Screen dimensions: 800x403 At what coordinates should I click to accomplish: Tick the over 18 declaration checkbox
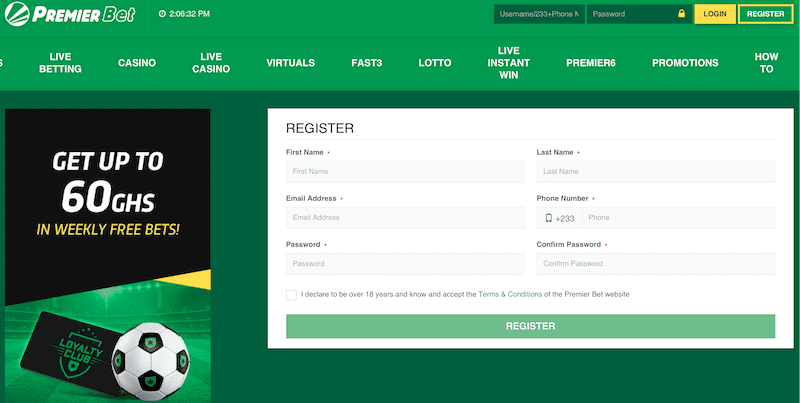coord(291,295)
